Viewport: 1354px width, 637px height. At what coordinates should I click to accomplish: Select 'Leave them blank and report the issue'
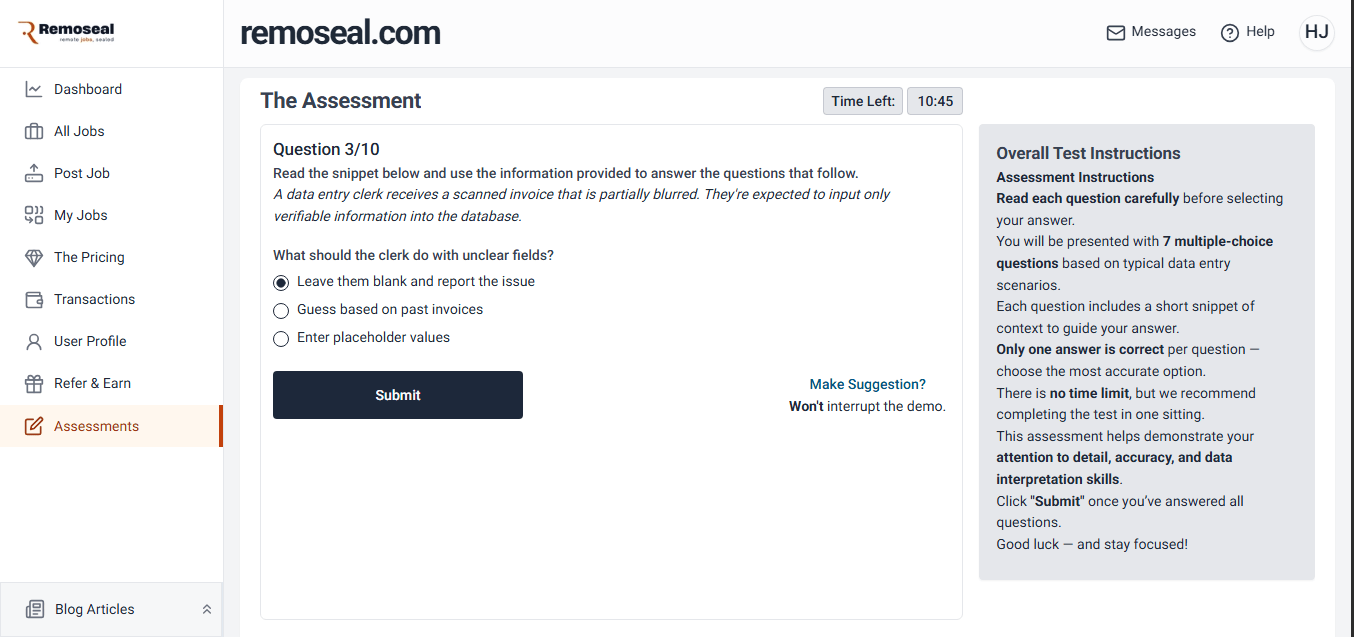(281, 283)
